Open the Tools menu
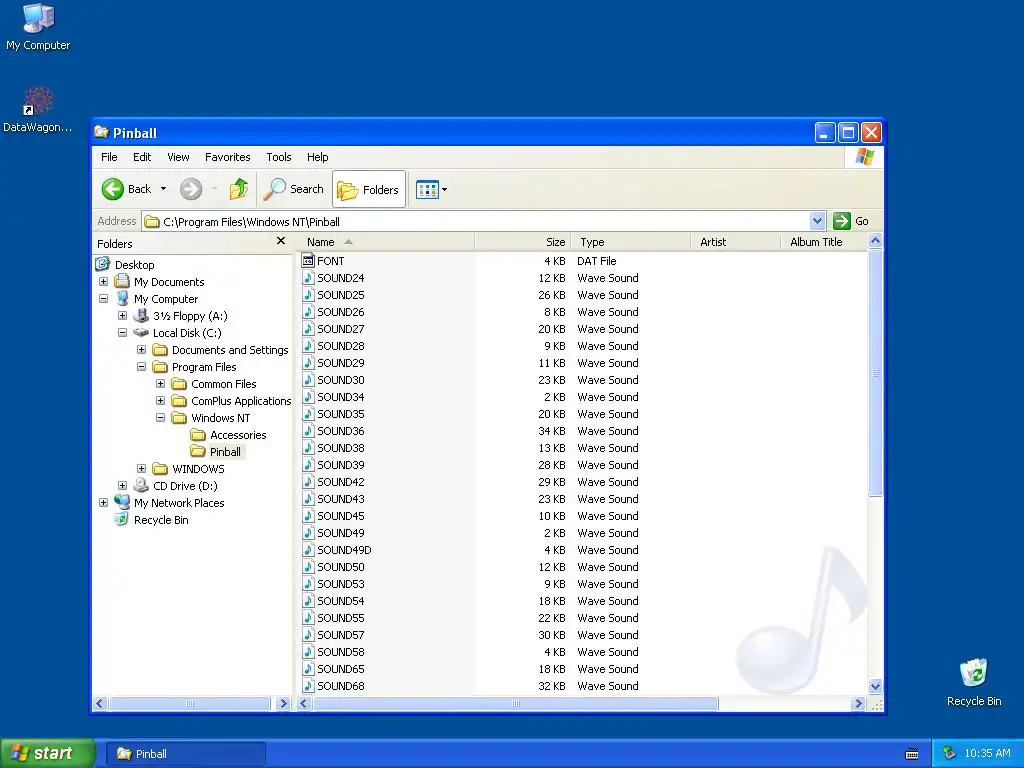 (x=278, y=157)
